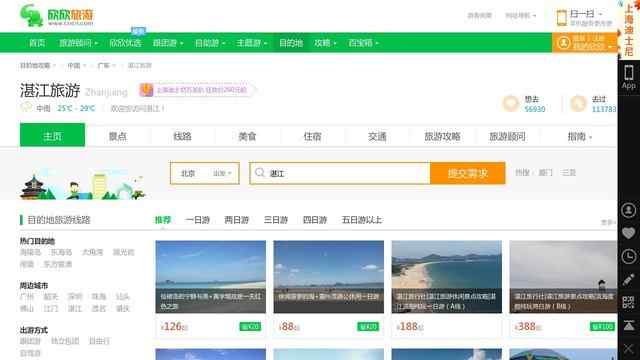Click 自由行 under 出游方式
This screenshot has width=640, height=360.
99,341
